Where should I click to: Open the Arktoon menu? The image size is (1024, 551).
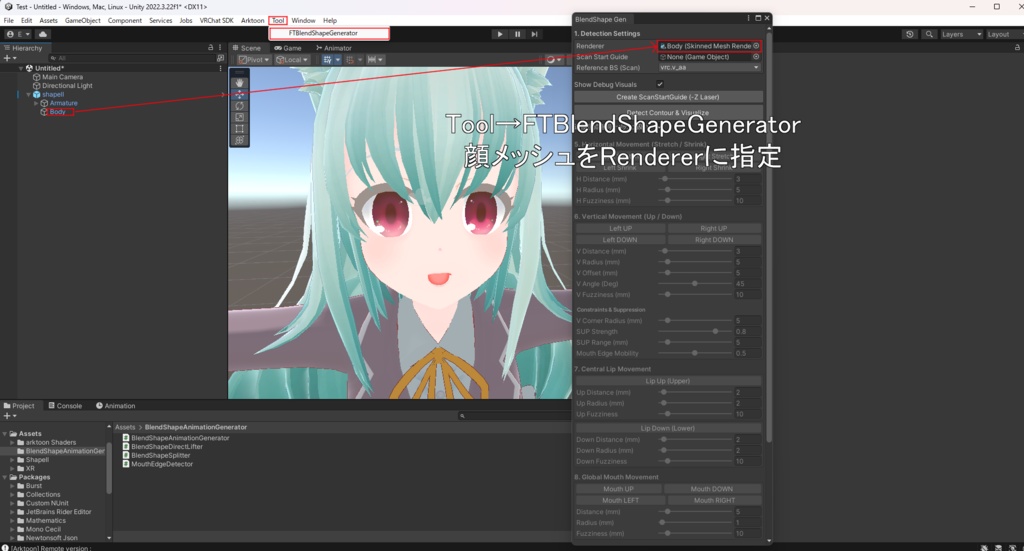pos(252,20)
